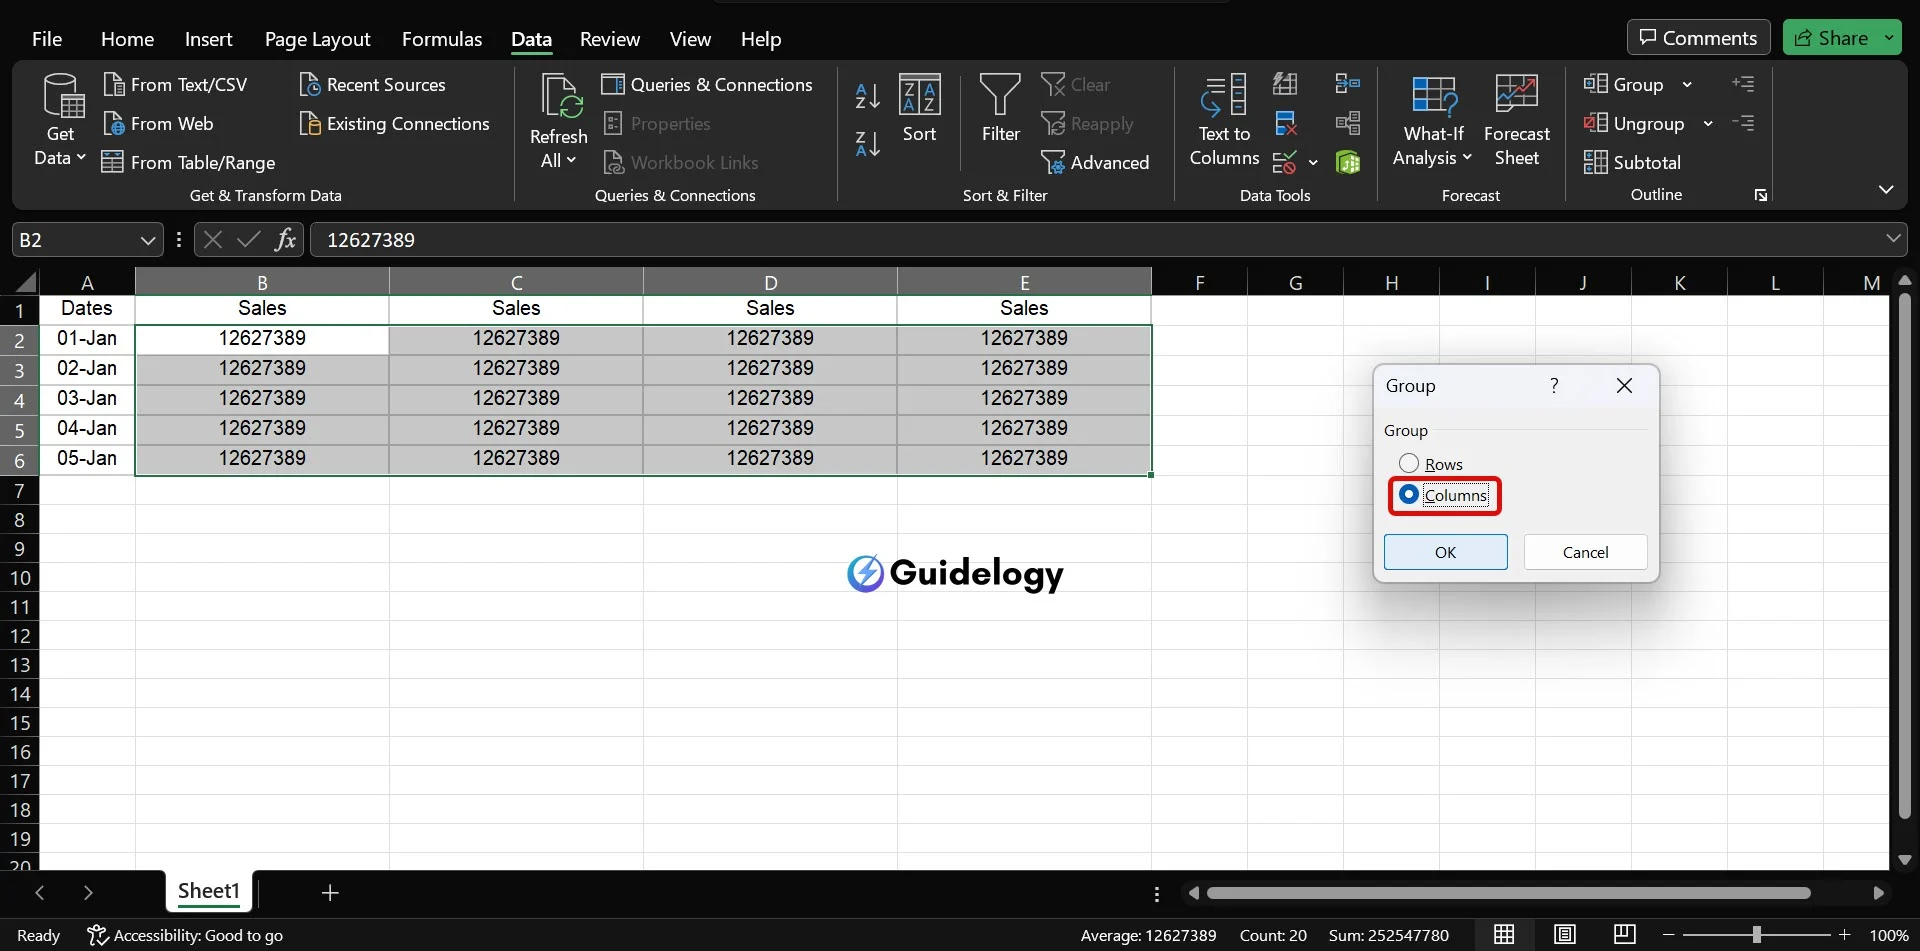
Task: Add a new sheet
Action: (330, 892)
